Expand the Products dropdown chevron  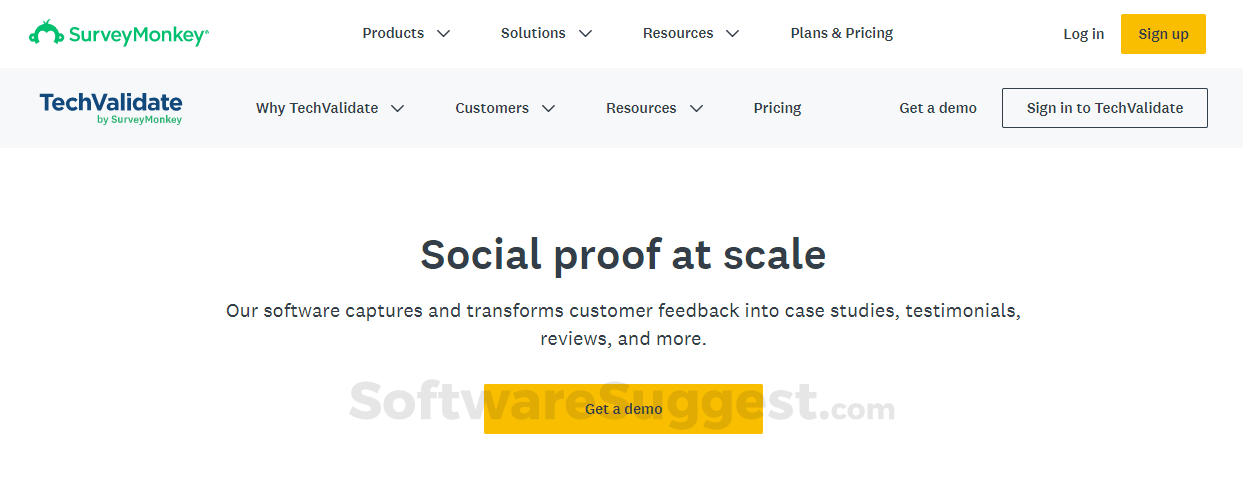coord(444,34)
